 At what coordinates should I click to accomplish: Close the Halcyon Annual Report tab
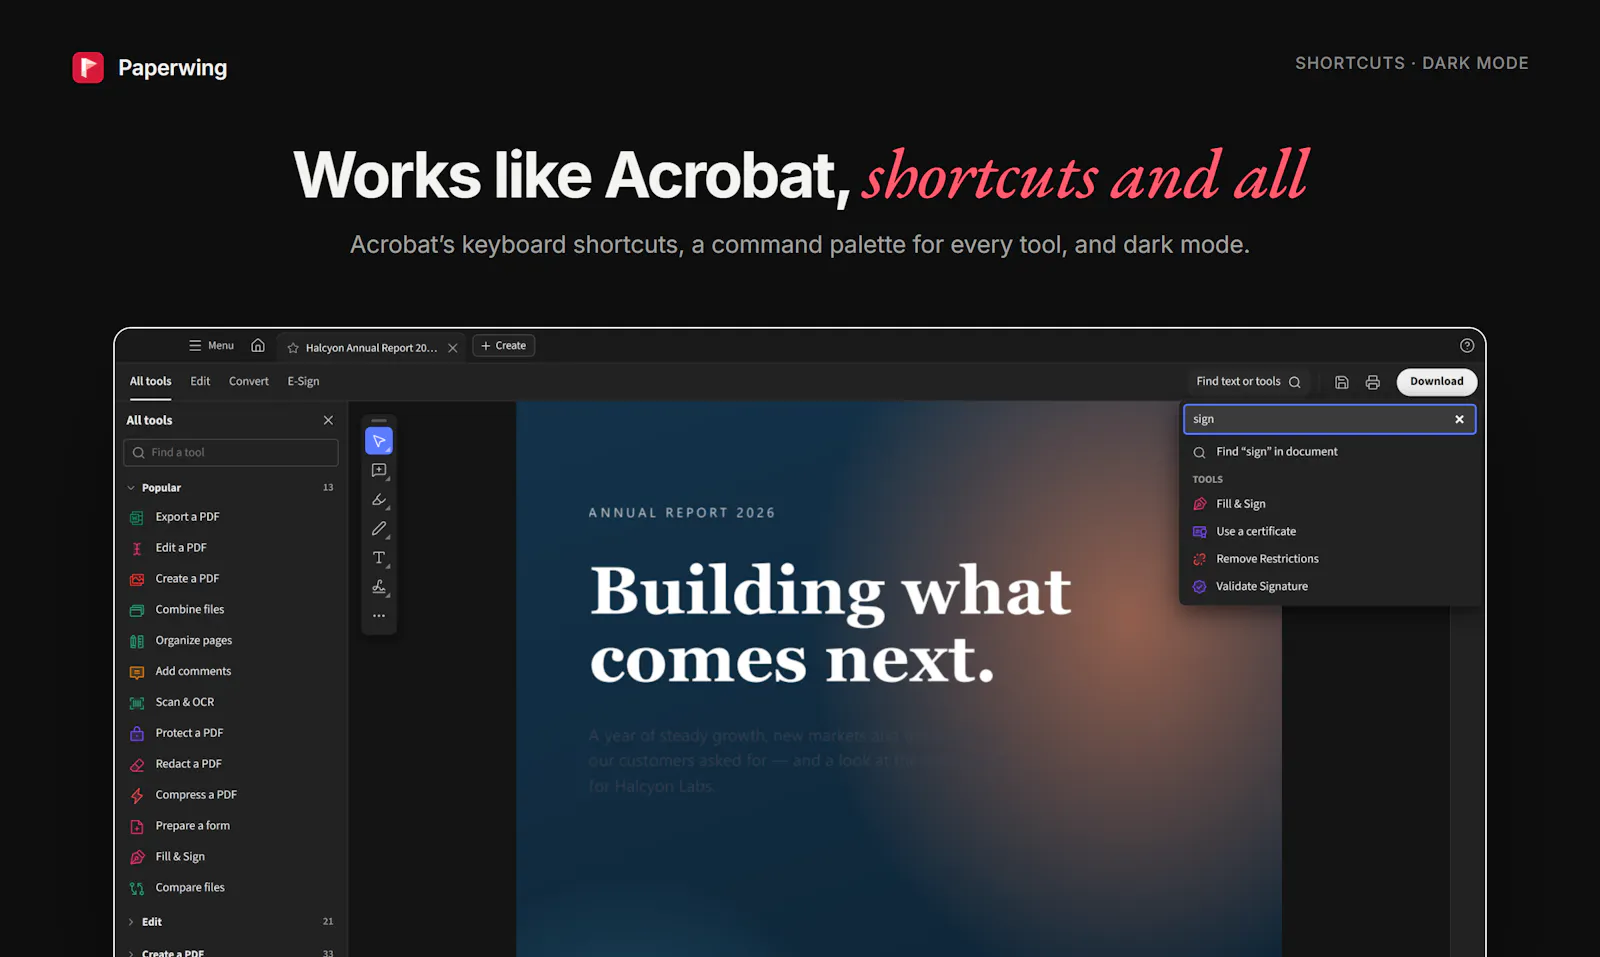pos(453,348)
